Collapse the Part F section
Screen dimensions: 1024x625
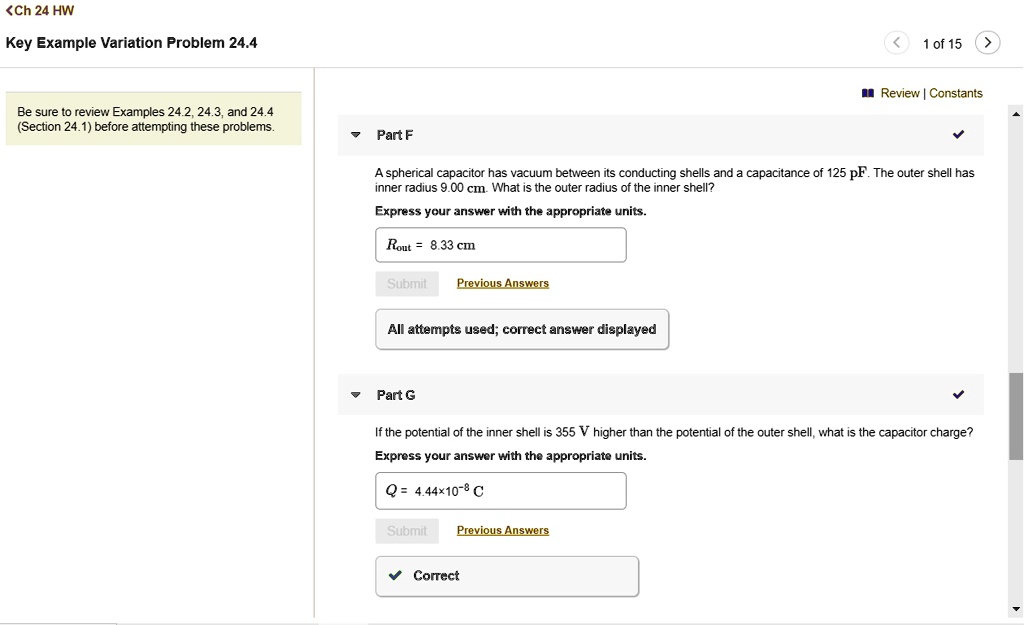(x=355, y=134)
